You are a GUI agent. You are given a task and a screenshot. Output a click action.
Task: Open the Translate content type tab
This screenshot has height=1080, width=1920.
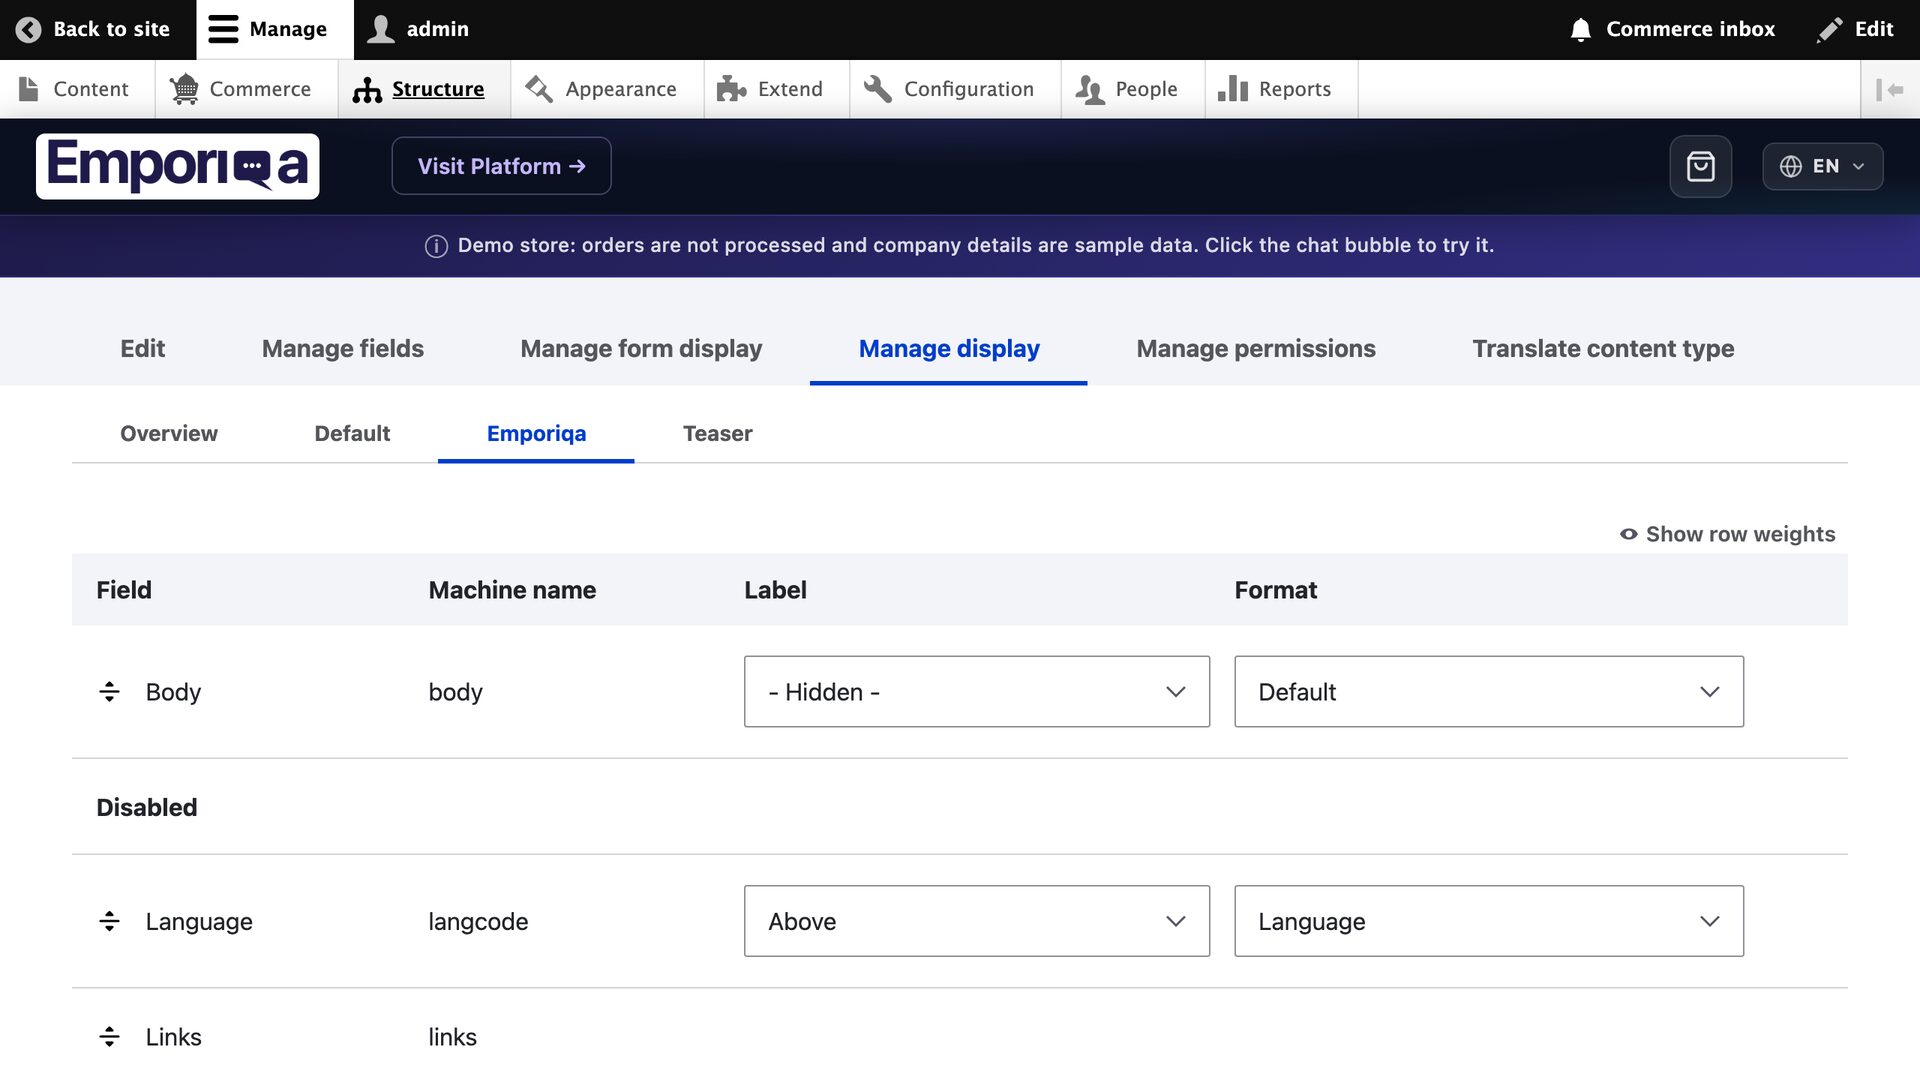tap(1603, 348)
